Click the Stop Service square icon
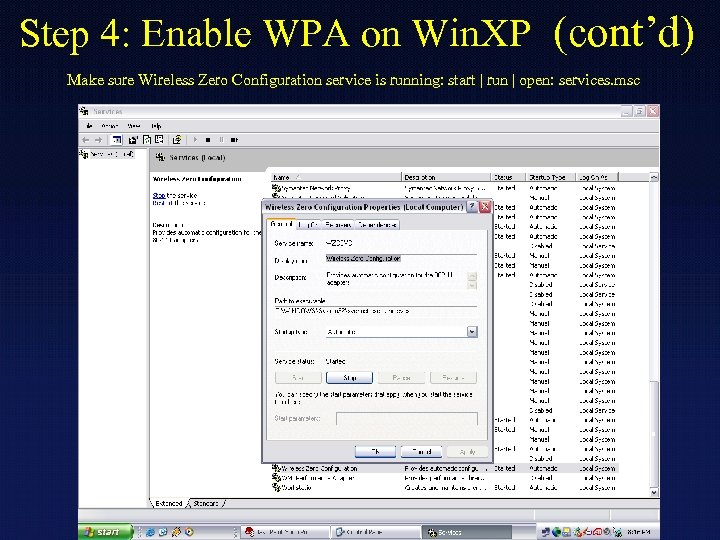This screenshot has height=540, width=720. pyautogui.click(x=208, y=140)
